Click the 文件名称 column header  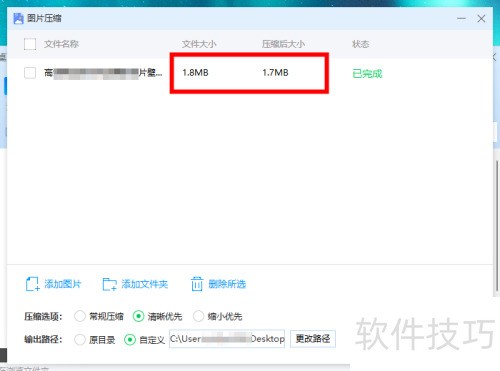click(61, 44)
